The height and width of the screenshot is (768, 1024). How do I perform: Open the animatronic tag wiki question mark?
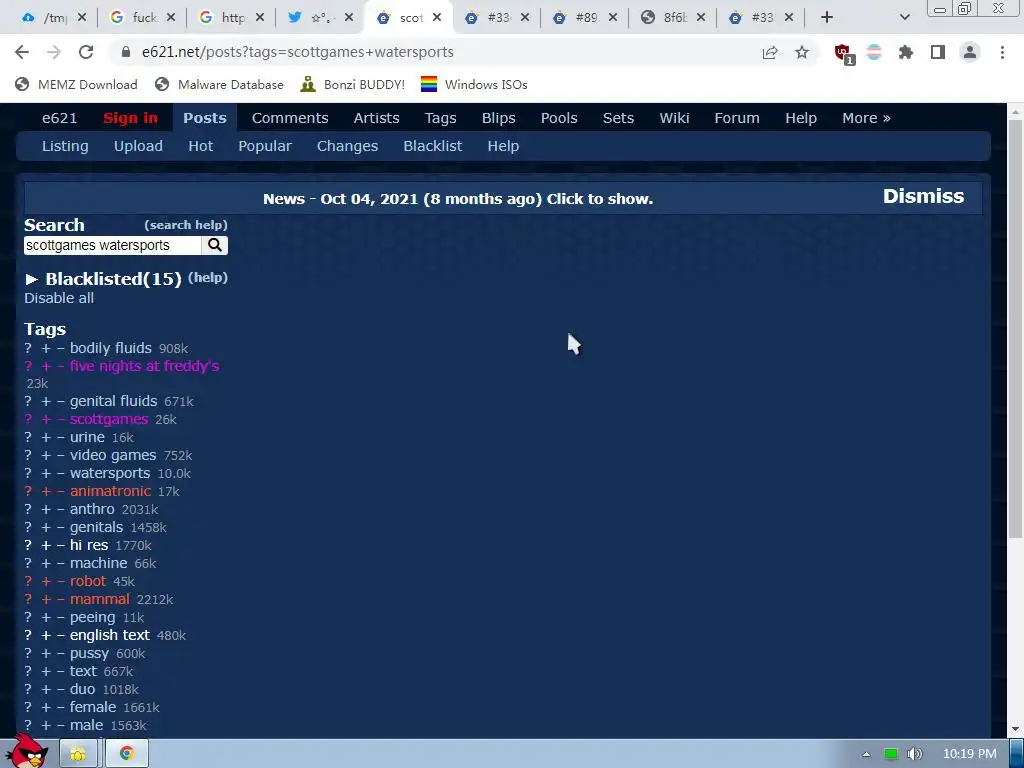point(28,491)
